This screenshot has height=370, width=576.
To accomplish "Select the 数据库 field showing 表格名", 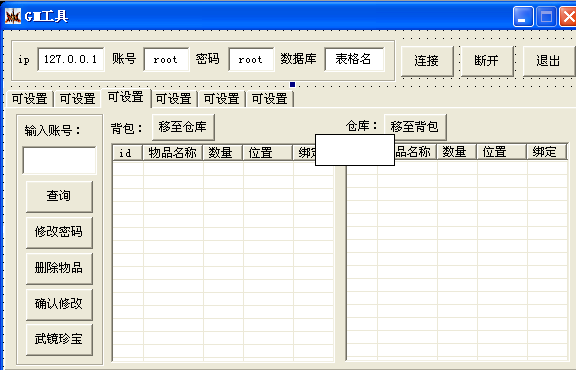I will pyautogui.click(x=354, y=59).
